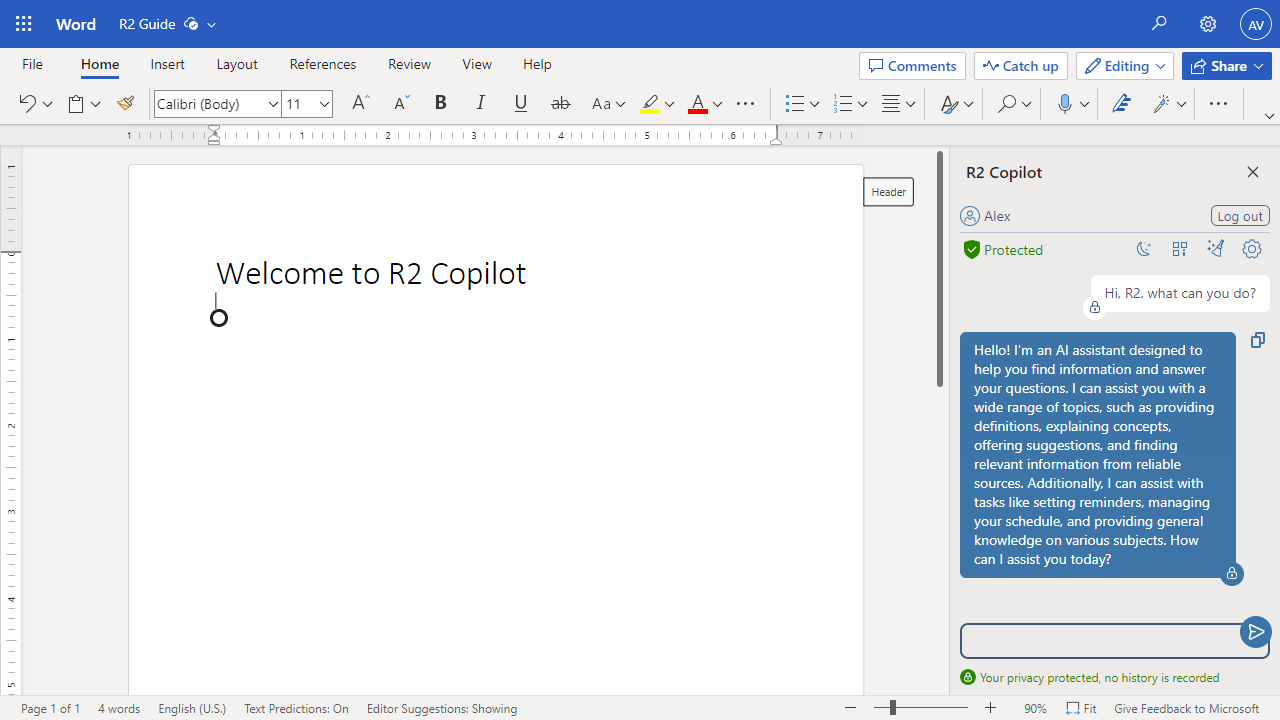
Task: Copy the assistant reply with copy icon
Action: tap(1258, 341)
